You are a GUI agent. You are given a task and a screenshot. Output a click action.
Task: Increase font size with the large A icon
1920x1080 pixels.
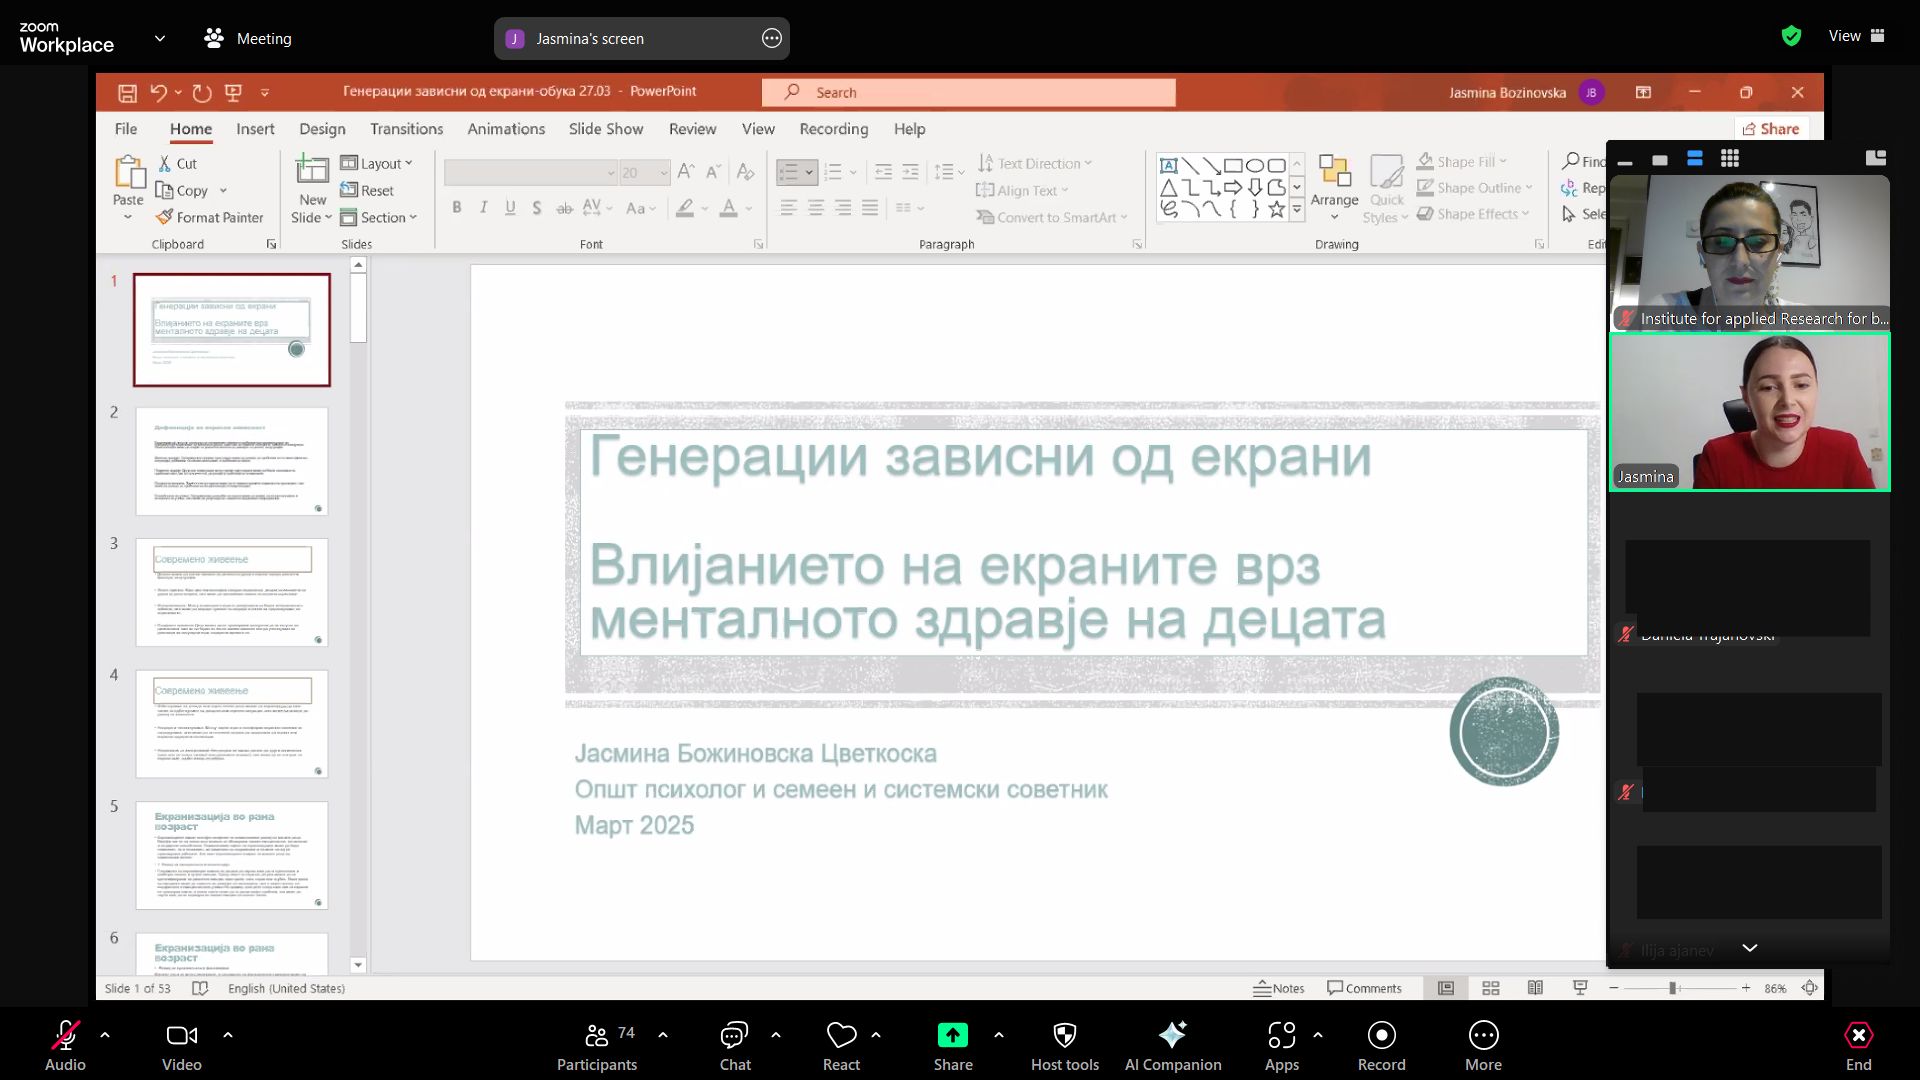685,172
